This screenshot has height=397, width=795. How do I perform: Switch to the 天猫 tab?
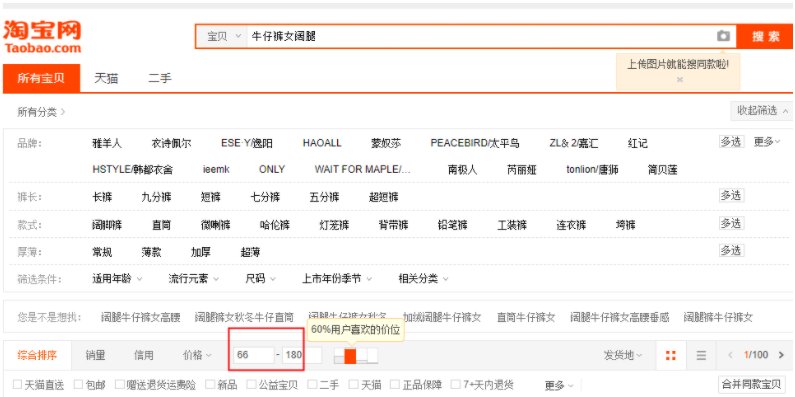106,79
